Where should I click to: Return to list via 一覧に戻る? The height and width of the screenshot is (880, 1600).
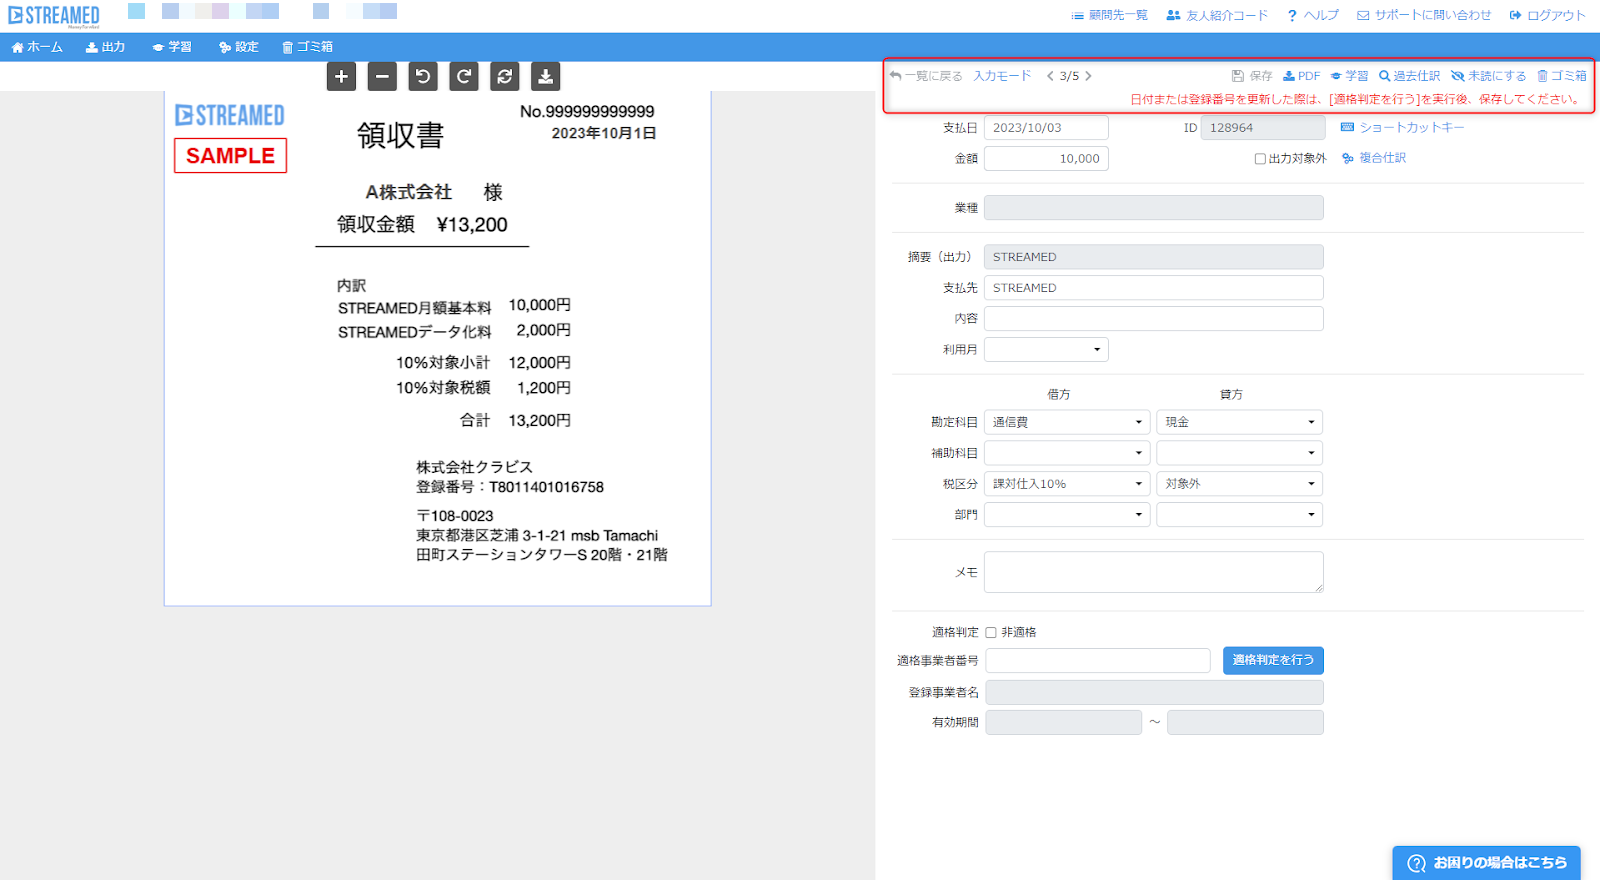tap(926, 76)
